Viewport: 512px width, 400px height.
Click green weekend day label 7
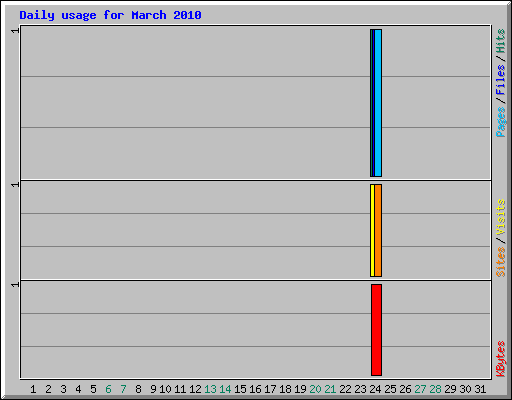pos(123,389)
